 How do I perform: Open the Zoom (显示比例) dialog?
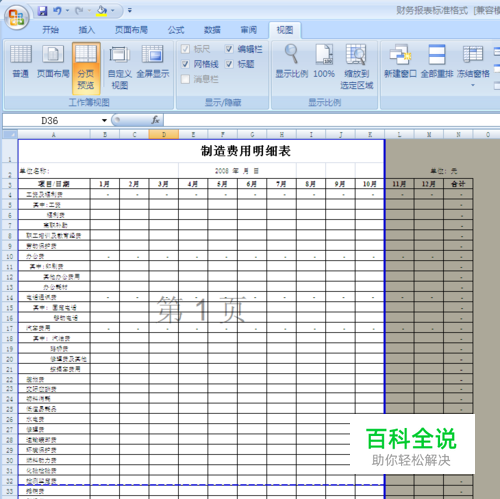[x=291, y=61]
